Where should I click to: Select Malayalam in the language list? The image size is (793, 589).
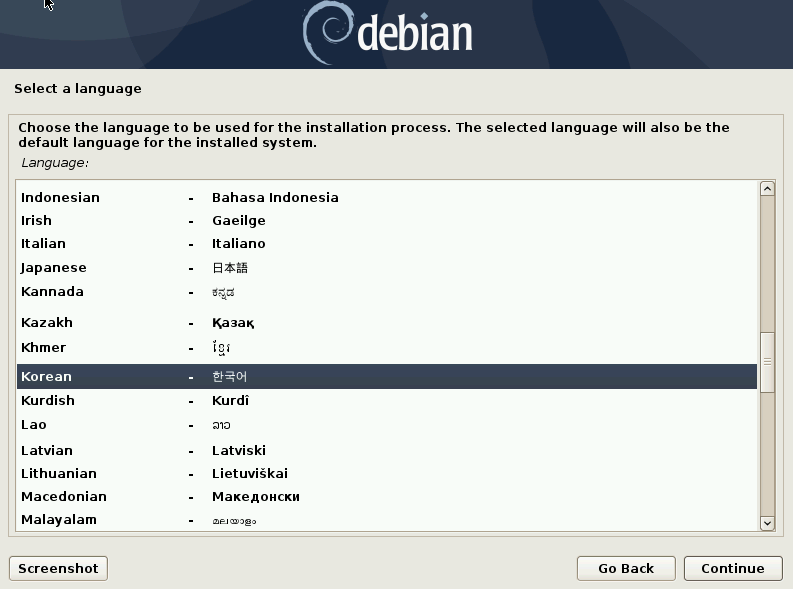coord(387,520)
